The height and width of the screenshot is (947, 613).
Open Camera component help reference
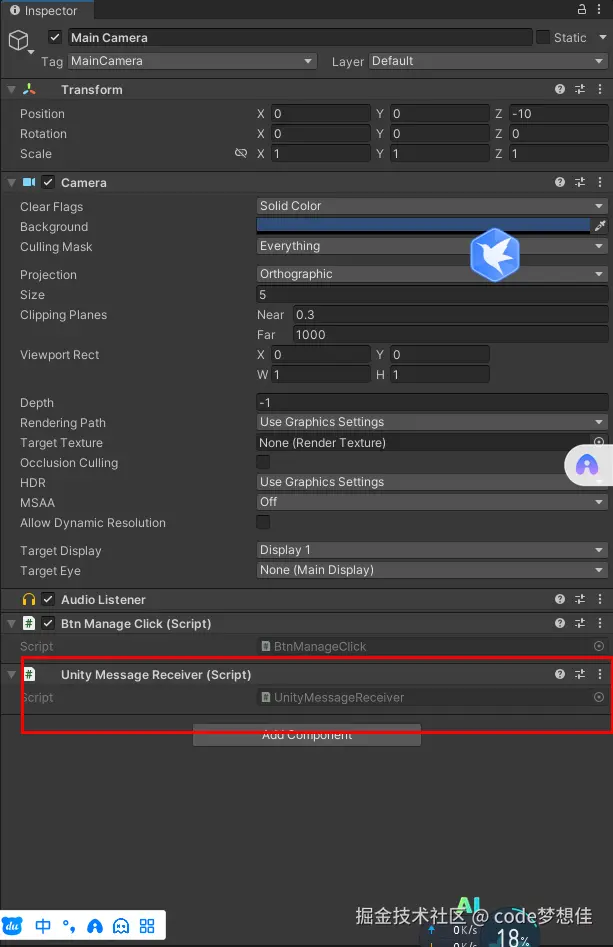(560, 182)
